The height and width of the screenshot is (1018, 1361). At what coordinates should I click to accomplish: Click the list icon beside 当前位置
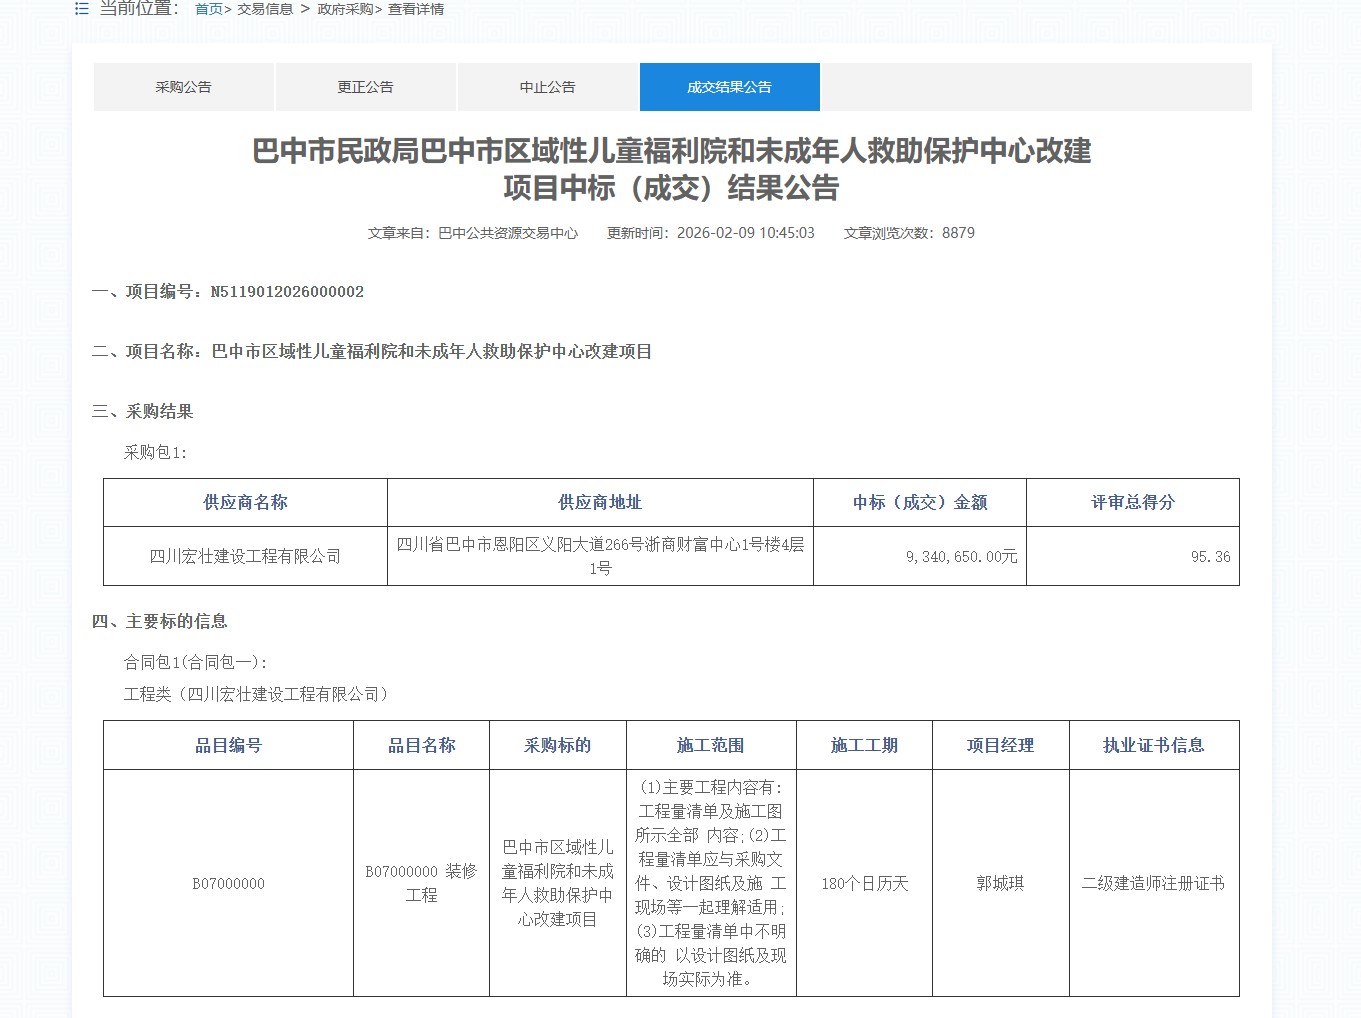point(82,9)
